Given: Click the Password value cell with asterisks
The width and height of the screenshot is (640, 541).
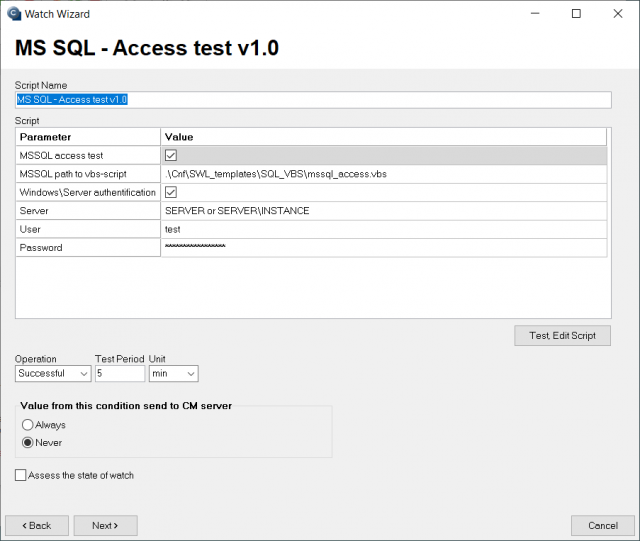Looking at the screenshot, I should [x=384, y=247].
